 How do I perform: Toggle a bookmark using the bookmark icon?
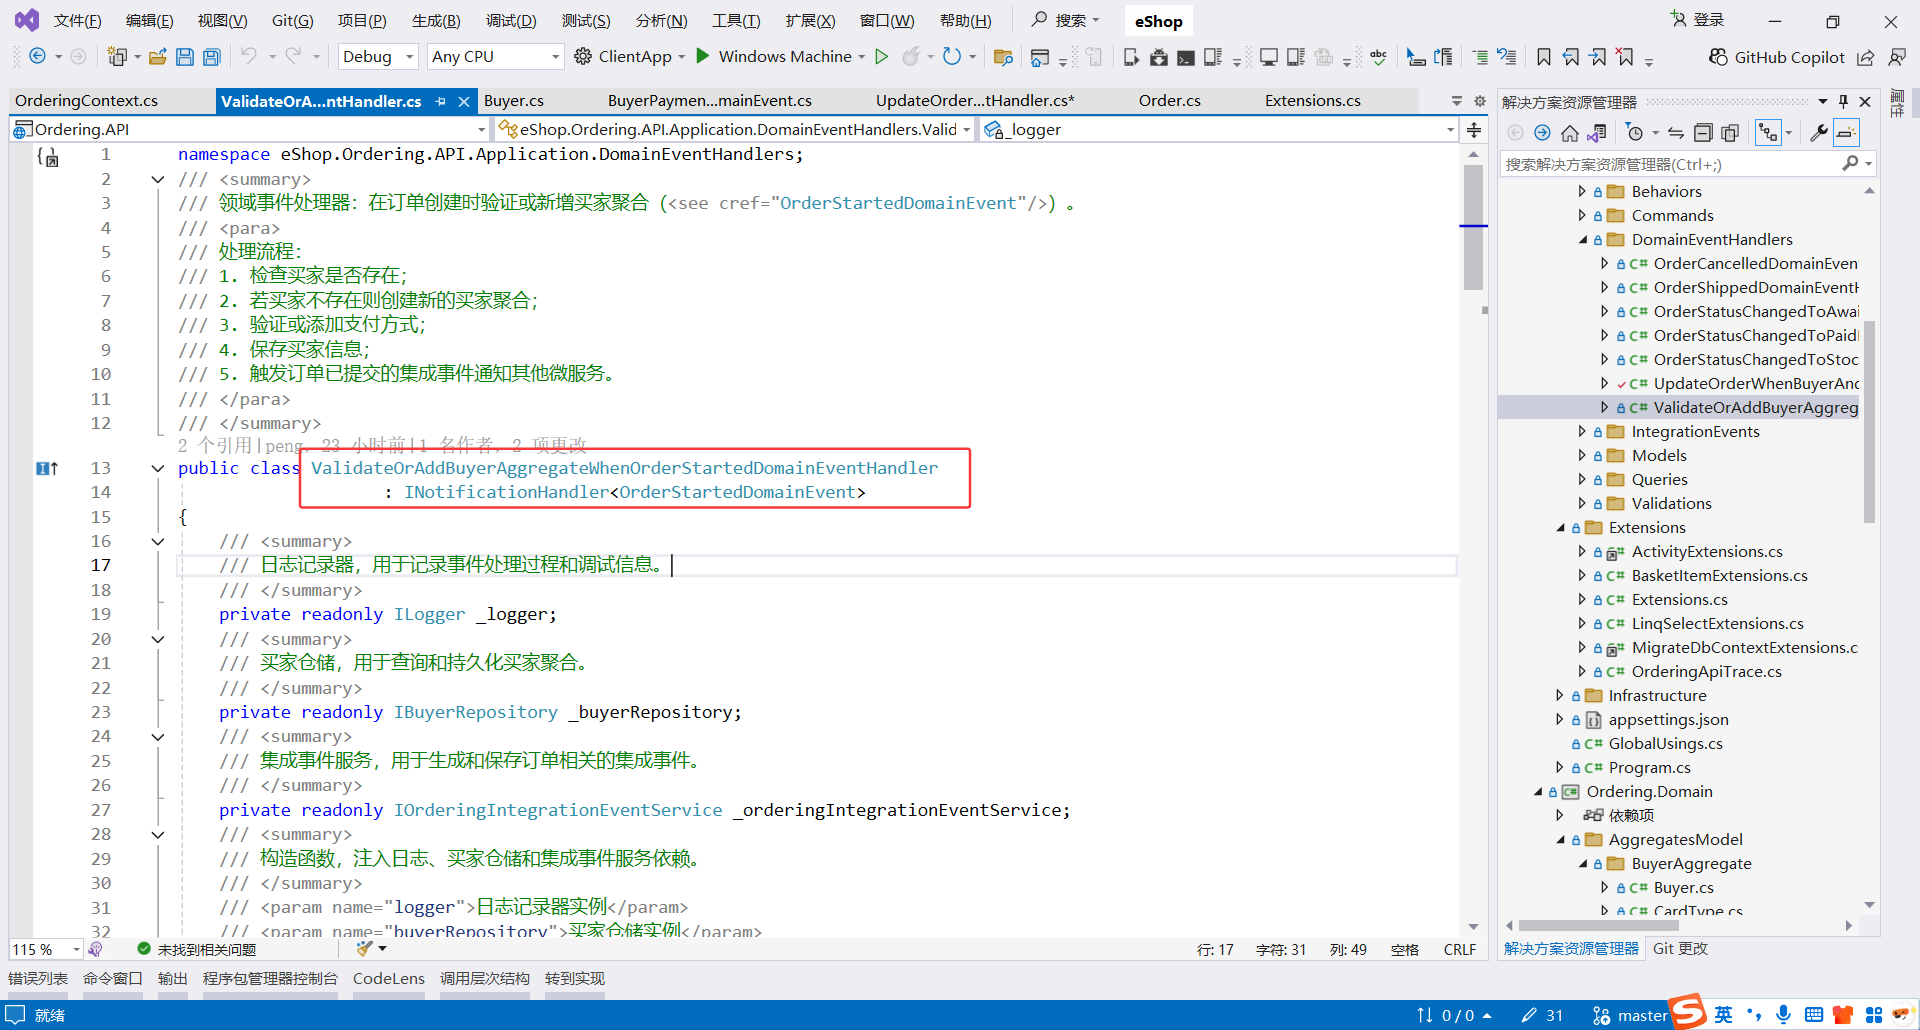click(x=1544, y=57)
